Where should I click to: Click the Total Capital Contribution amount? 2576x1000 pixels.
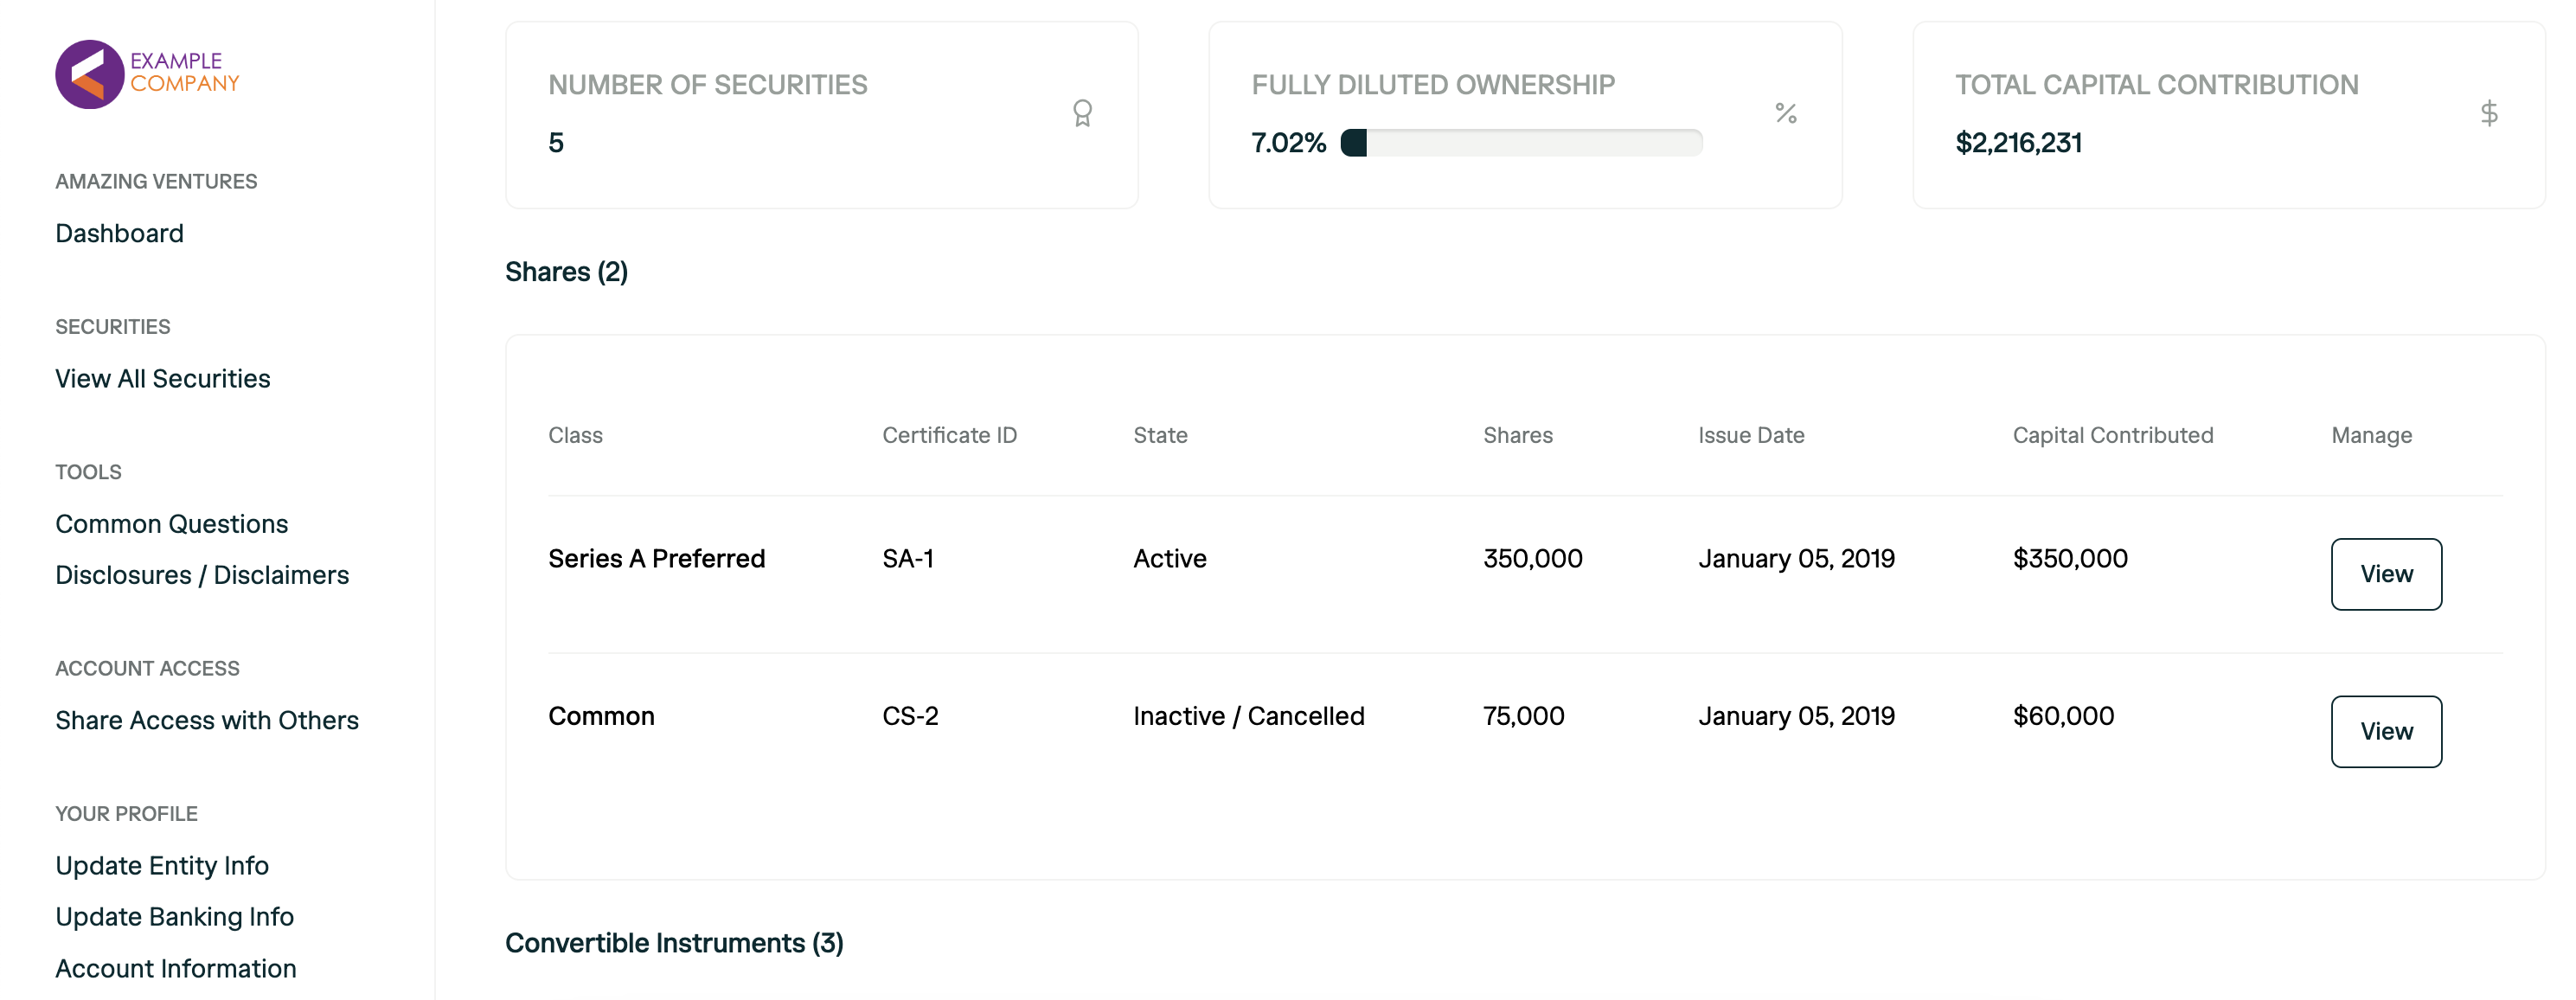2018,143
